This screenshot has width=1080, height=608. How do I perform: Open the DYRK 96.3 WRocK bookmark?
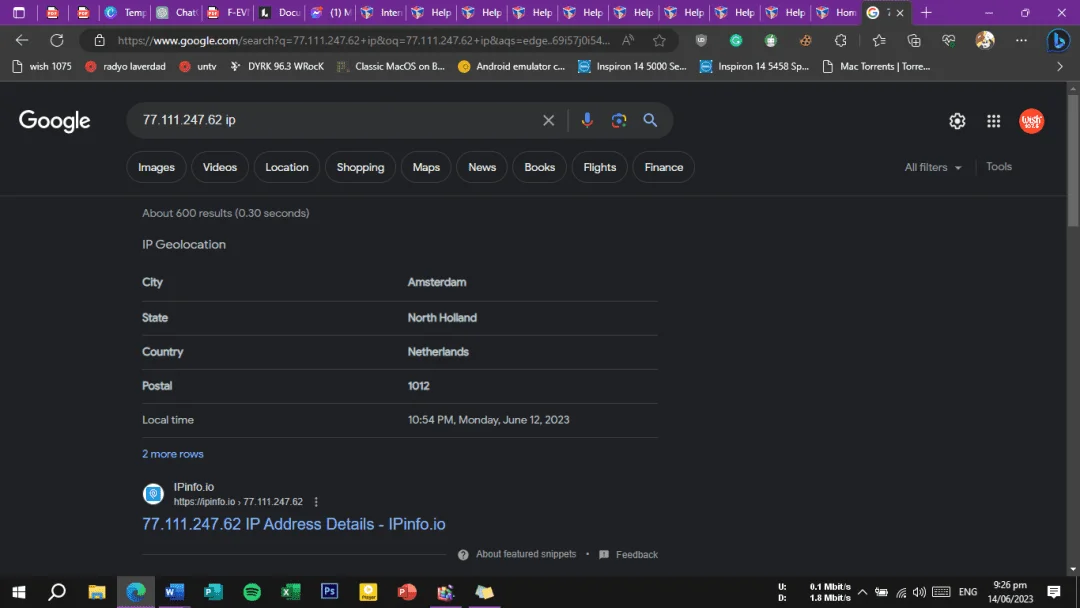(277, 67)
